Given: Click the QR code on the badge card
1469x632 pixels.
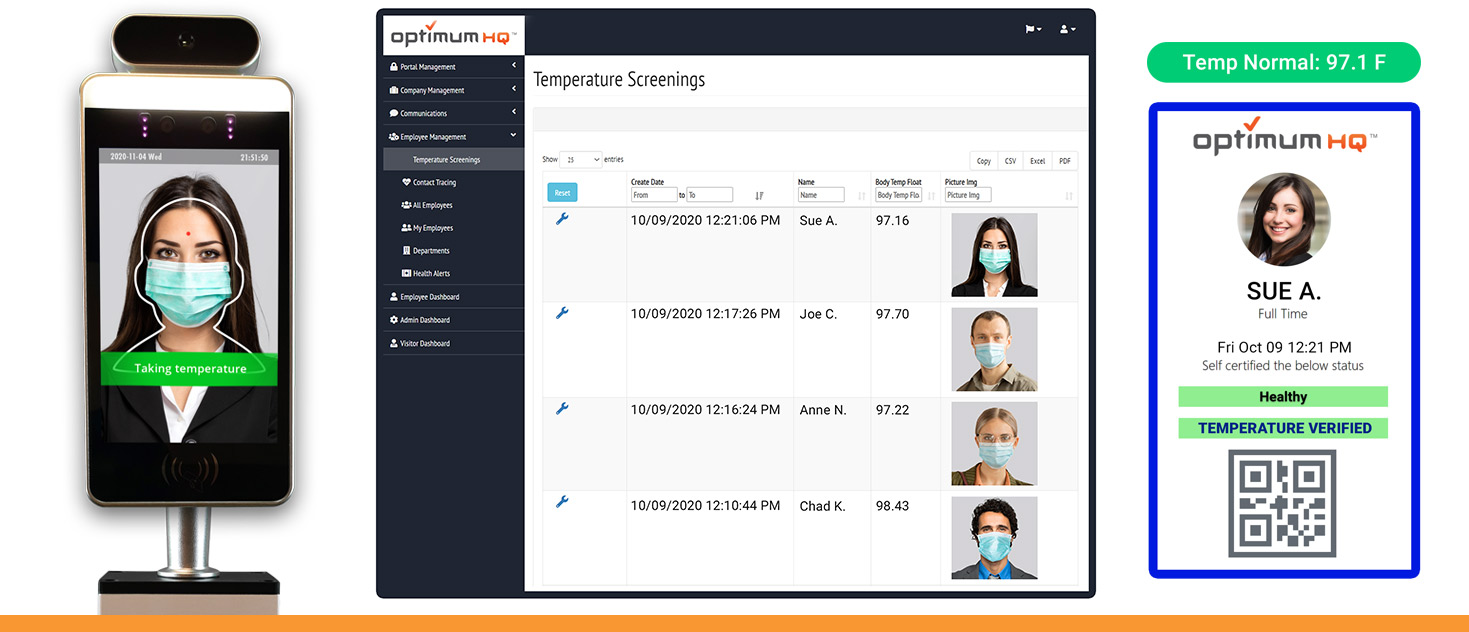Looking at the screenshot, I should pyautogui.click(x=1282, y=504).
